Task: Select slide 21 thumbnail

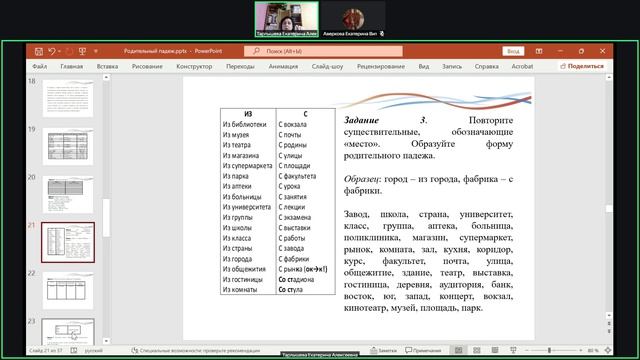Action: click(68, 242)
